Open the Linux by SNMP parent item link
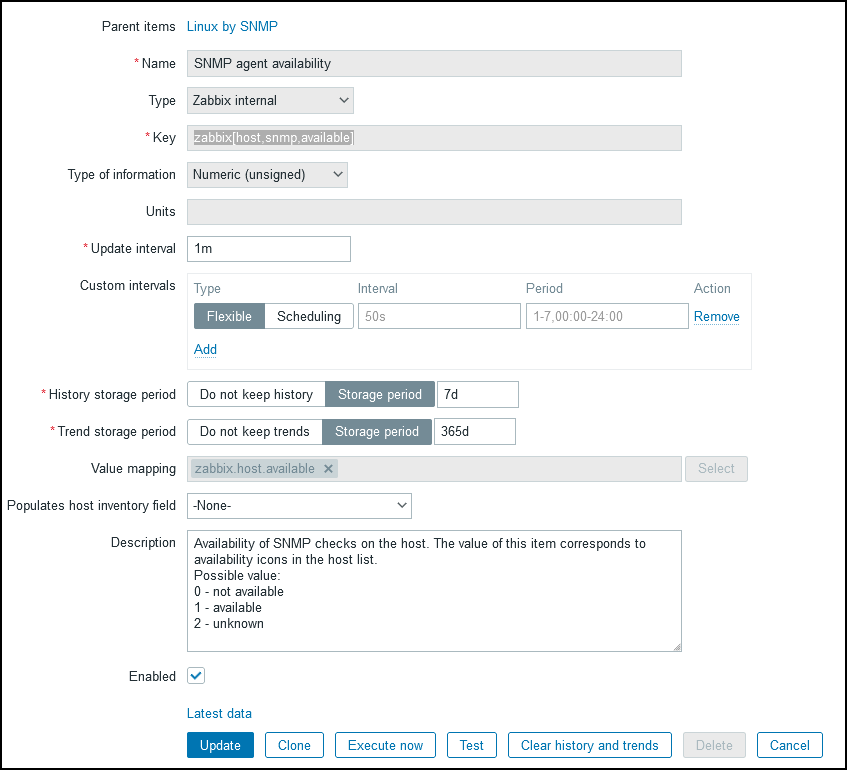 click(232, 26)
